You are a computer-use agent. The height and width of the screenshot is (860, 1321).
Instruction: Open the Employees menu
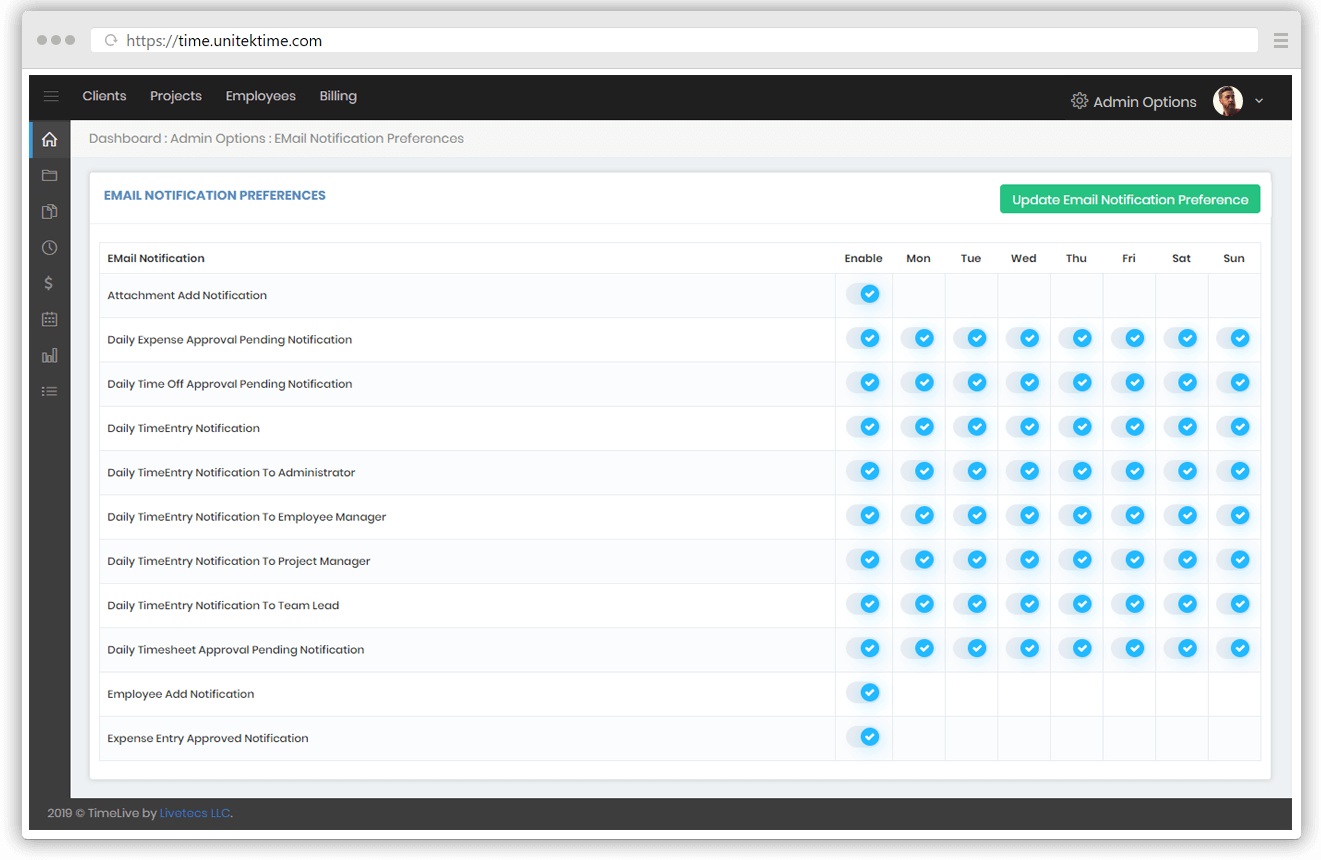click(260, 97)
